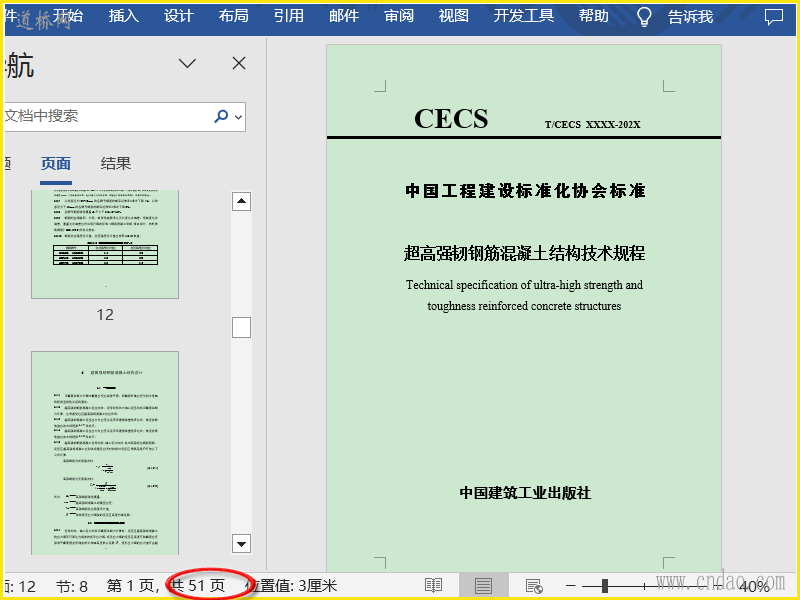Open the 插入 ribbon tab

(x=123, y=16)
